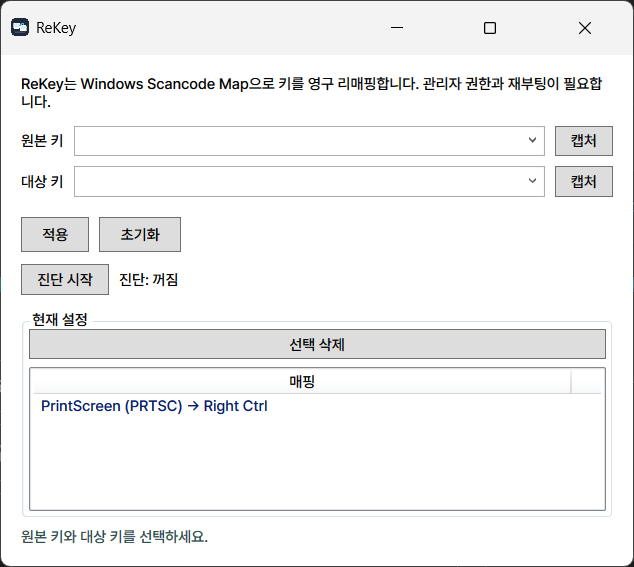The height and width of the screenshot is (567, 634).
Task: Expand the 원본 키 dropdown arrow
Action: click(x=533, y=141)
